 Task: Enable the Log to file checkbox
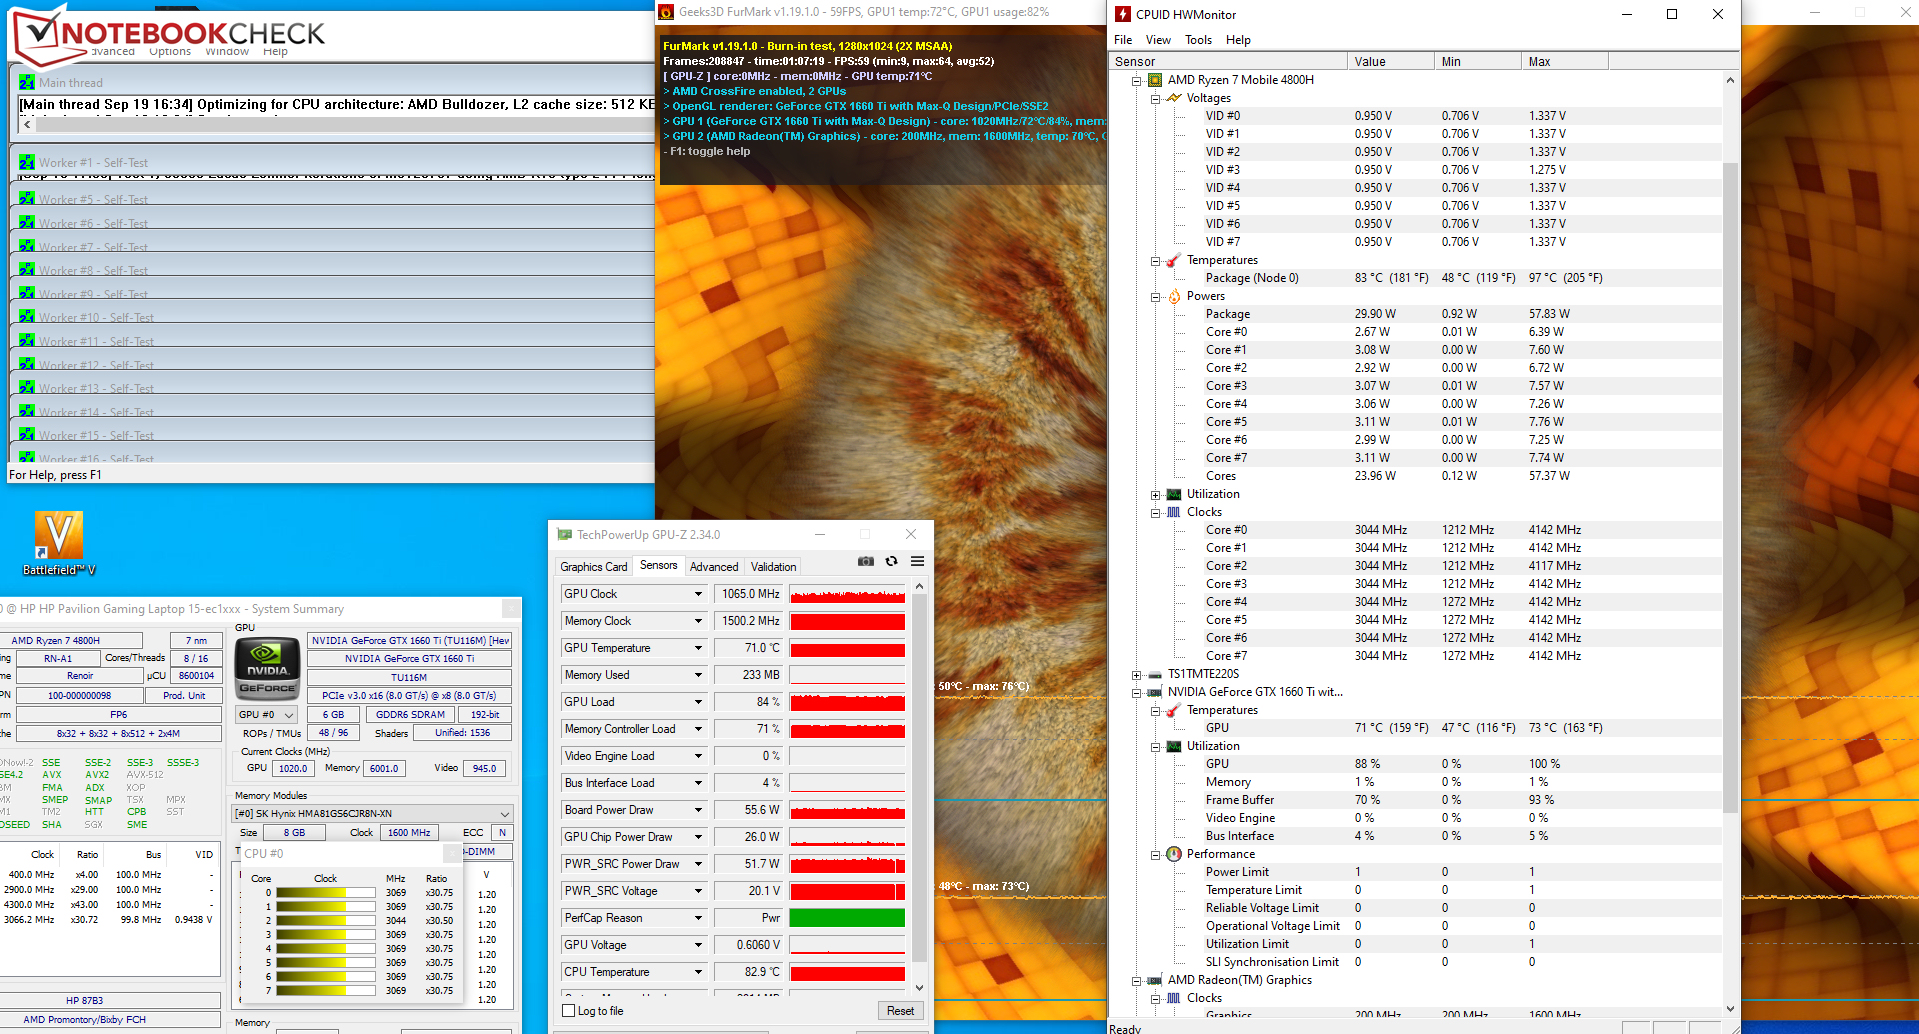pos(569,1011)
